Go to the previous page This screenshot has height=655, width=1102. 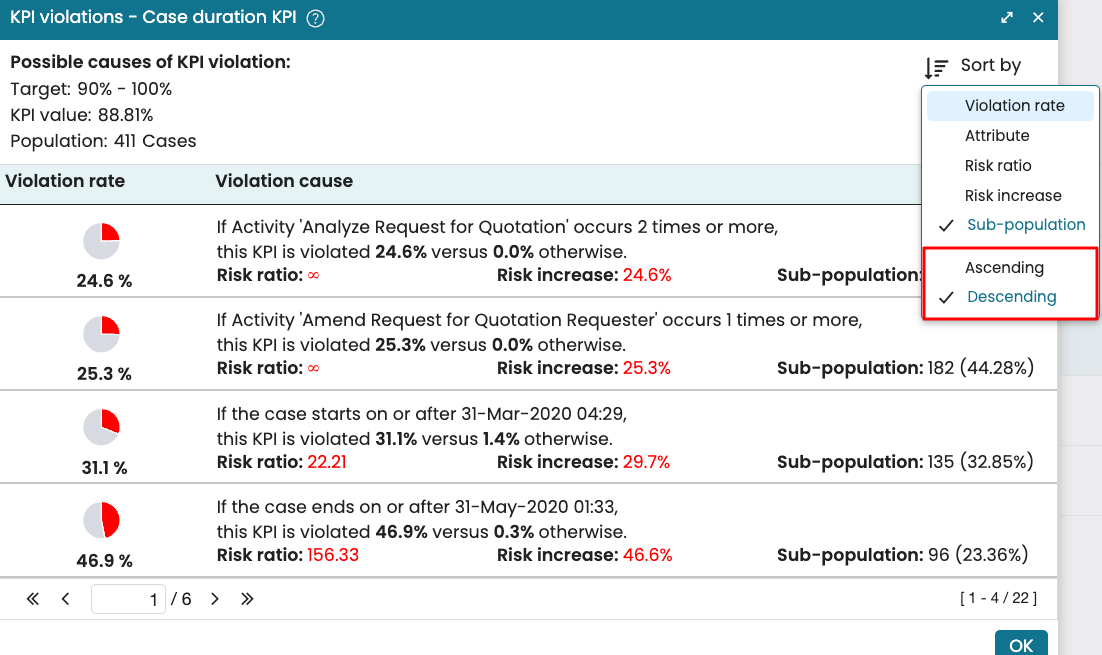coord(66,599)
